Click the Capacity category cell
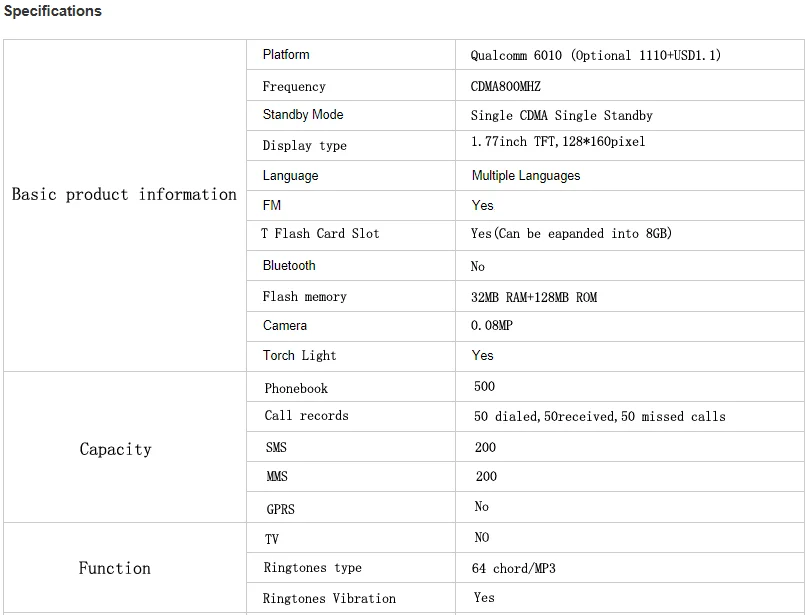This screenshot has width=805, height=615. pos(115,449)
